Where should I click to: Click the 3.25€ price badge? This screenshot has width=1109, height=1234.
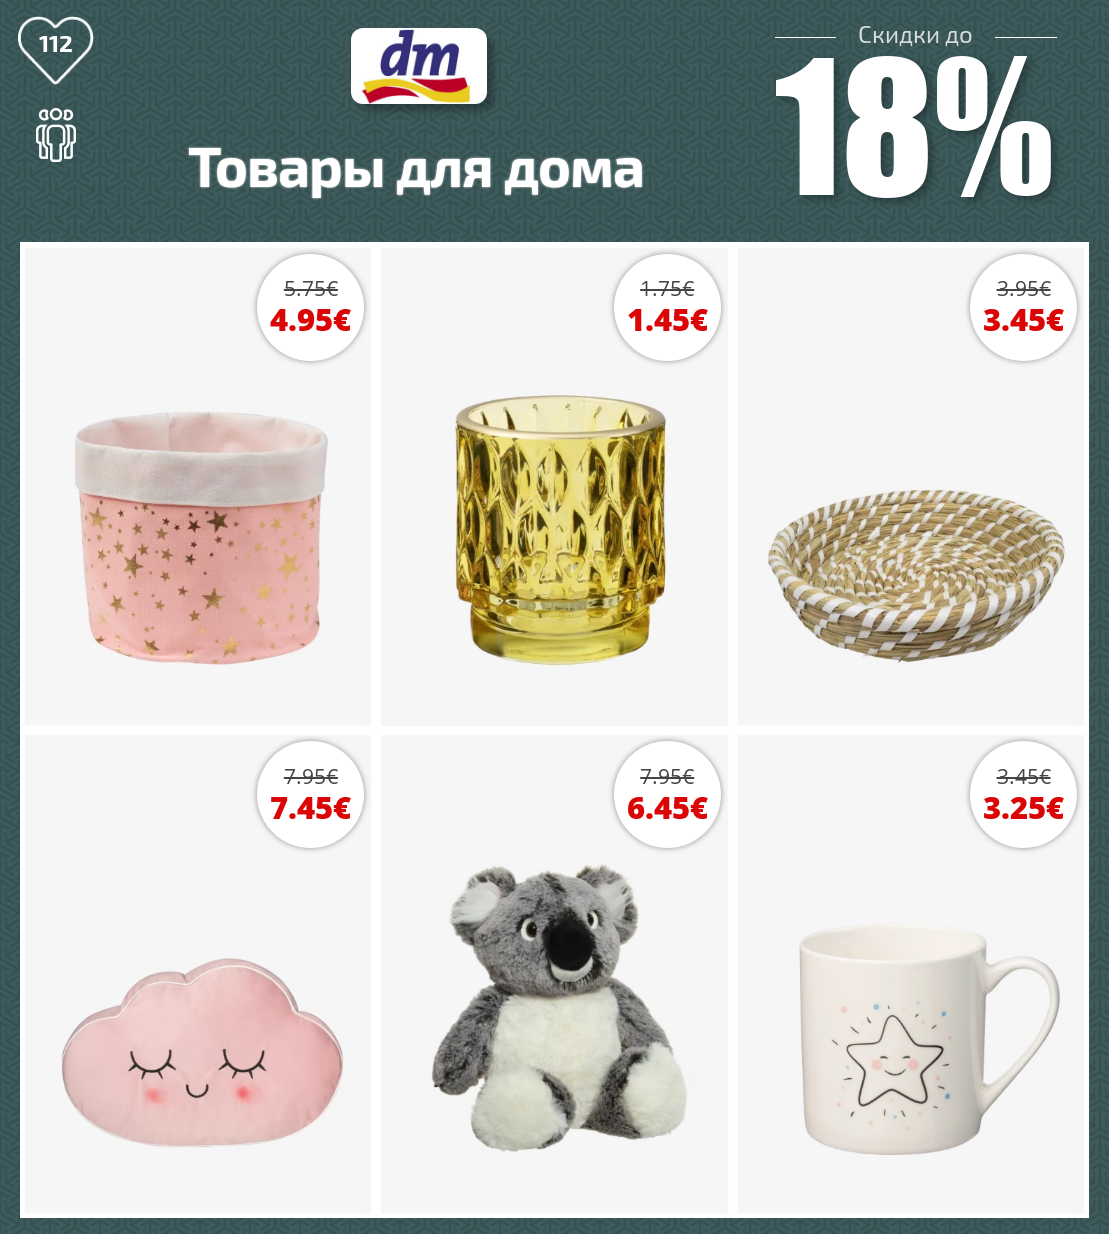point(1023,795)
